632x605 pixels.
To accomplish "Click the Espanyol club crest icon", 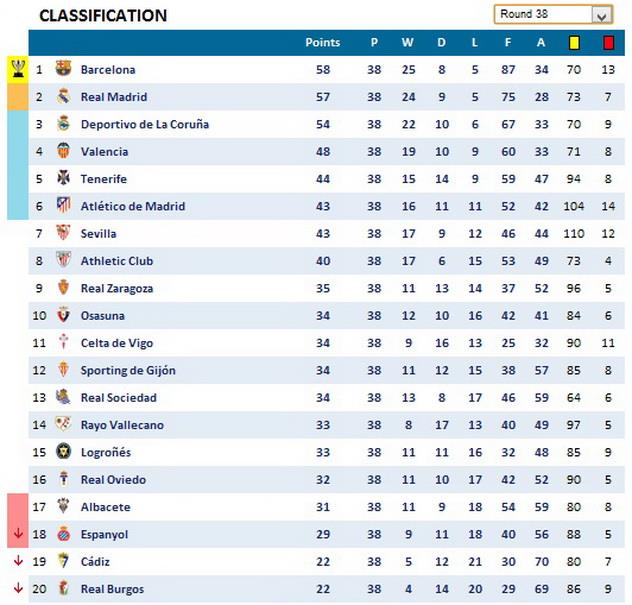I will [64, 534].
